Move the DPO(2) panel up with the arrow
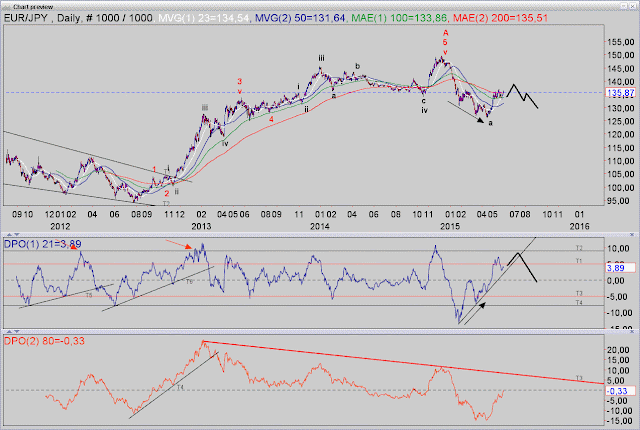Screen dimensions: 640x430 [9, 331]
